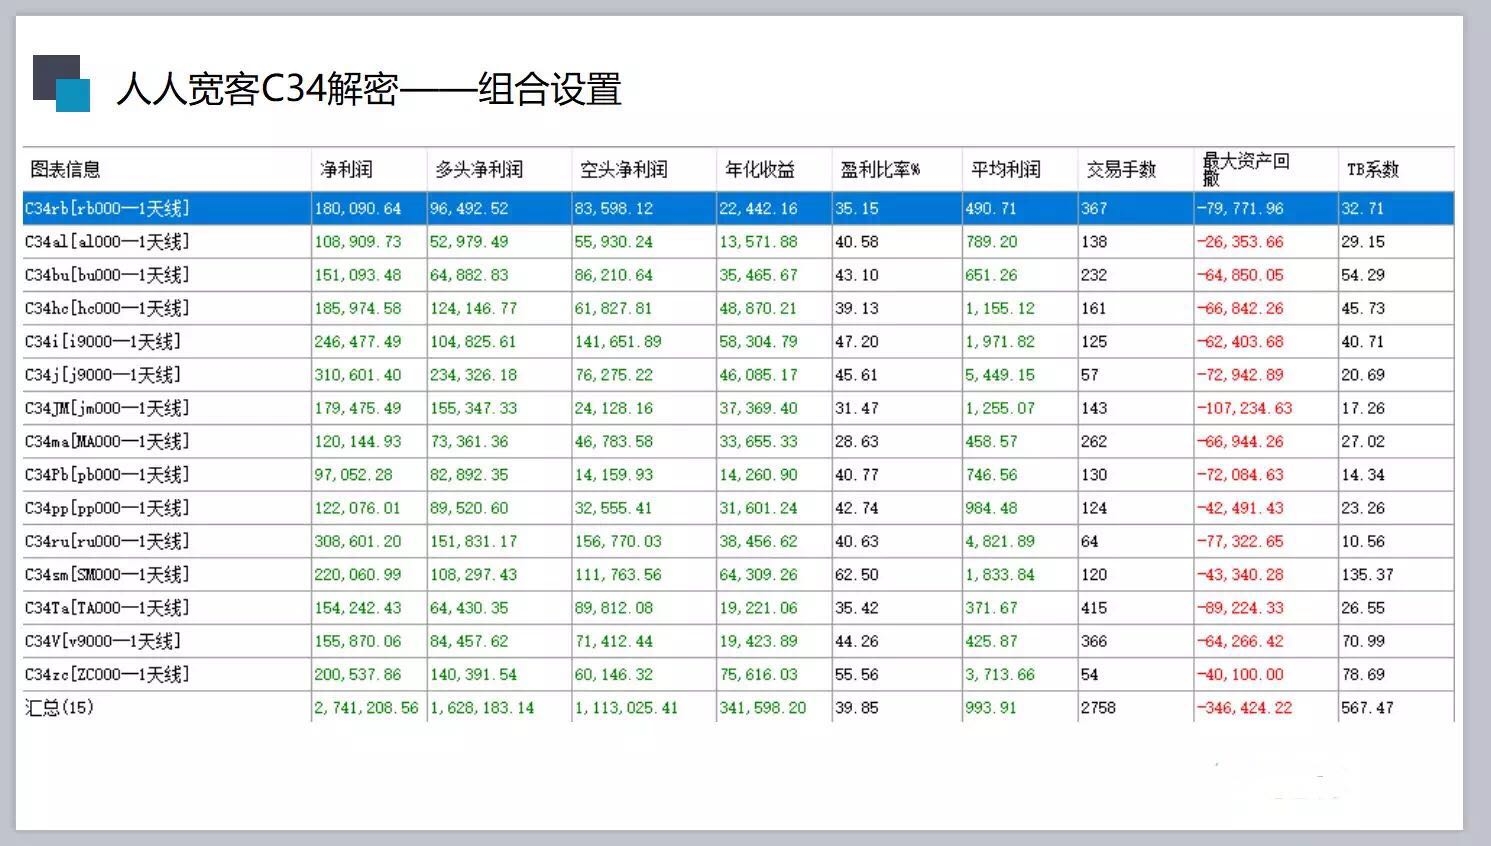1491x846 pixels.
Task: Click total annualized return 341,598.20
Action: coord(763,708)
